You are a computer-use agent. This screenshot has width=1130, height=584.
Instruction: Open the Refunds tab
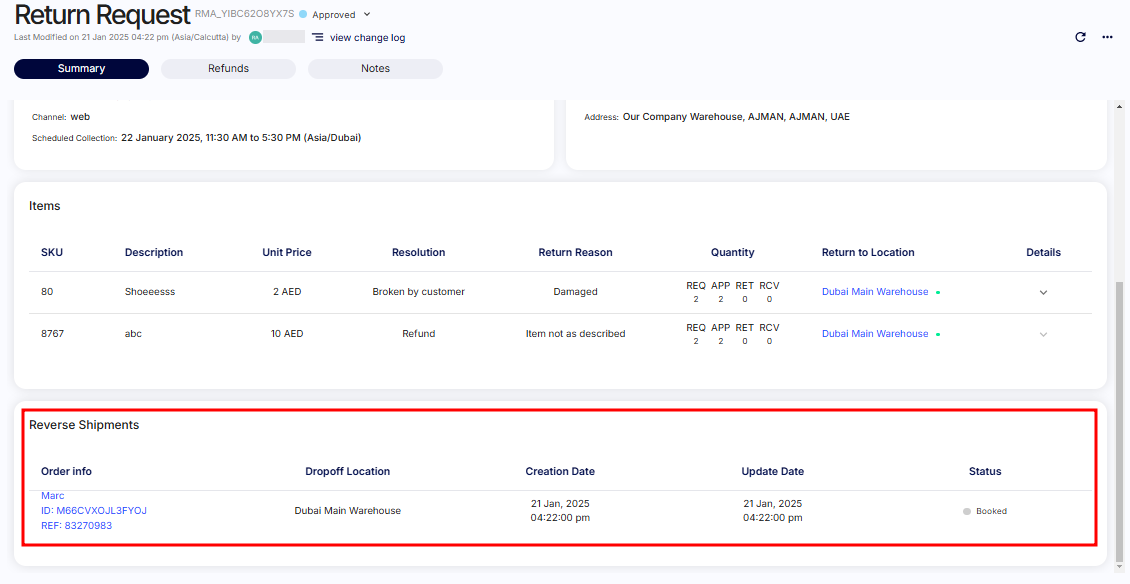pos(228,68)
